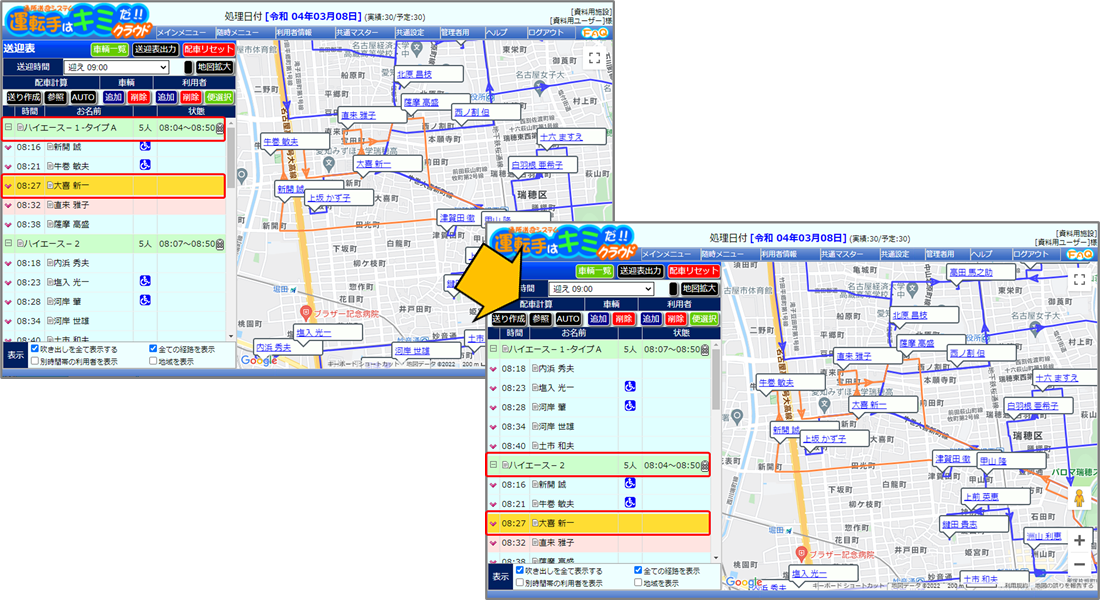Enable 別時間帯の利用者を表示 checkbox in left window
Screen dimensions: 1100x600
pos(34,361)
